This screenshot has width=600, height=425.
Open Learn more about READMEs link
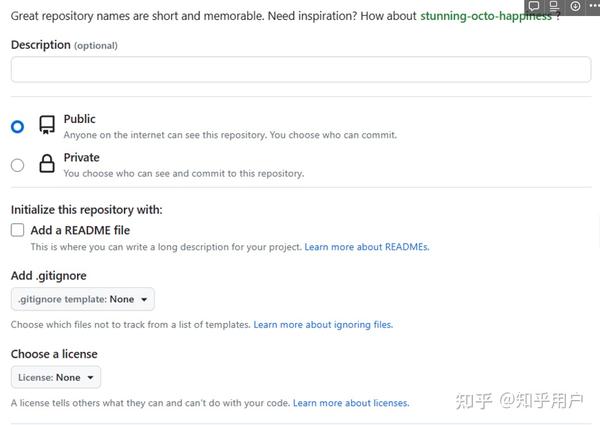coord(367,247)
